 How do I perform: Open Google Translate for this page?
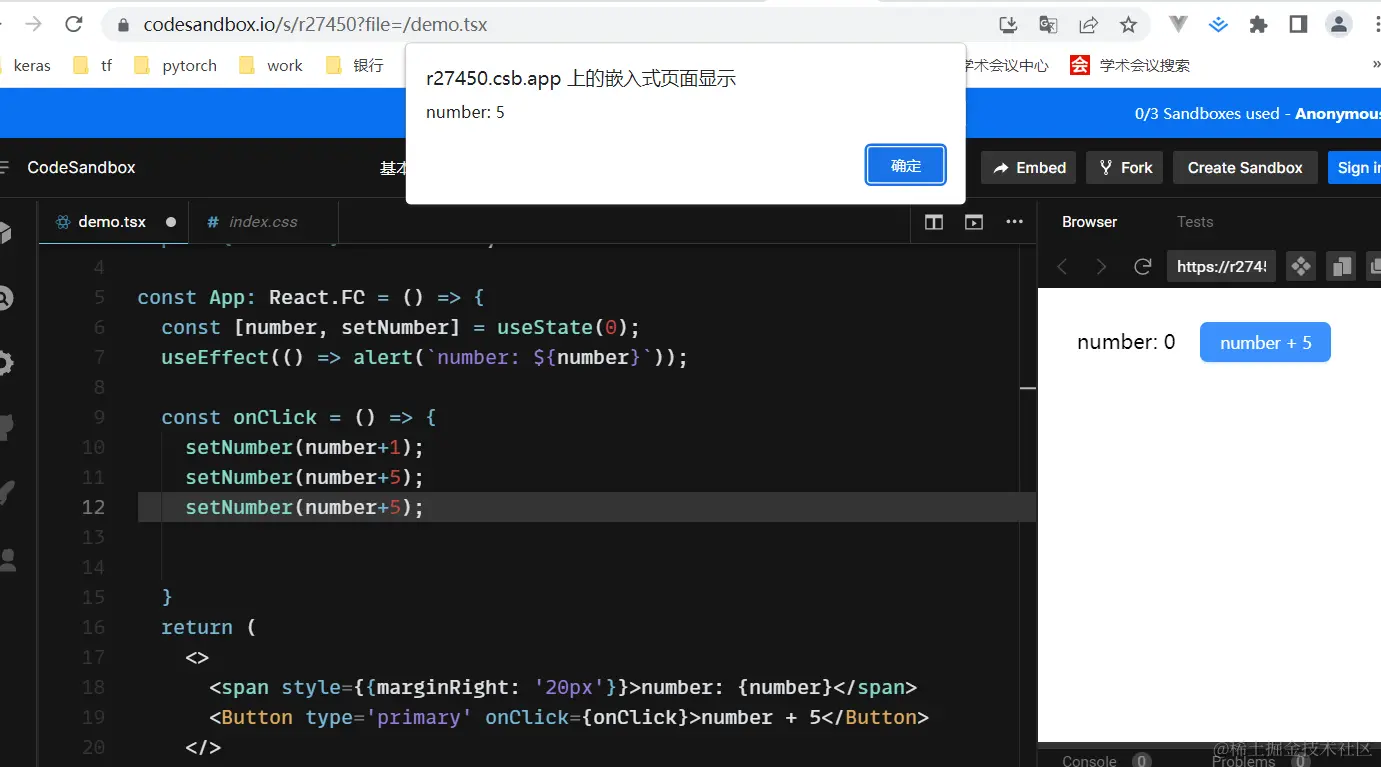click(x=1048, y=24)
